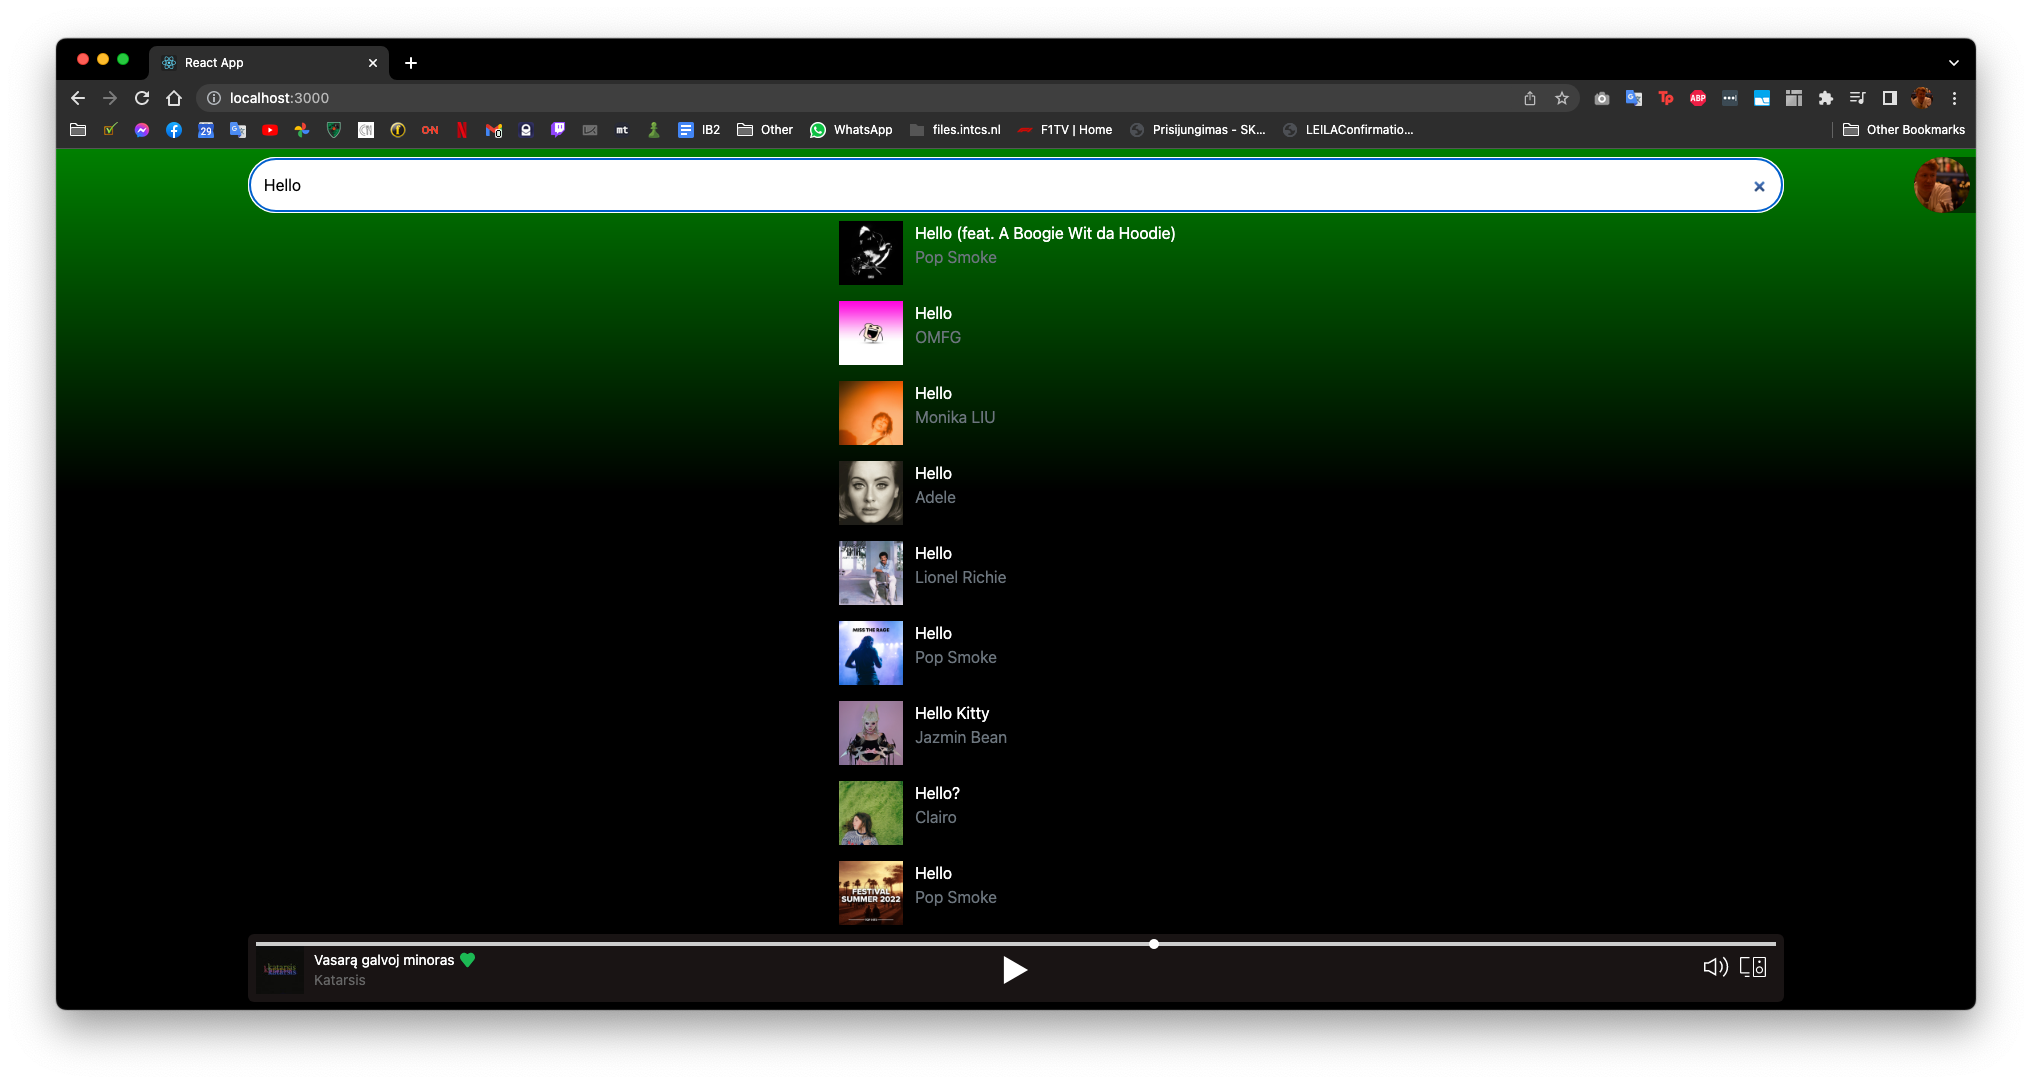Select the Hello Kitty by Jazmin Bean result
Image resolution: width=2032 pixels, height=1084 pixels.
923,733
